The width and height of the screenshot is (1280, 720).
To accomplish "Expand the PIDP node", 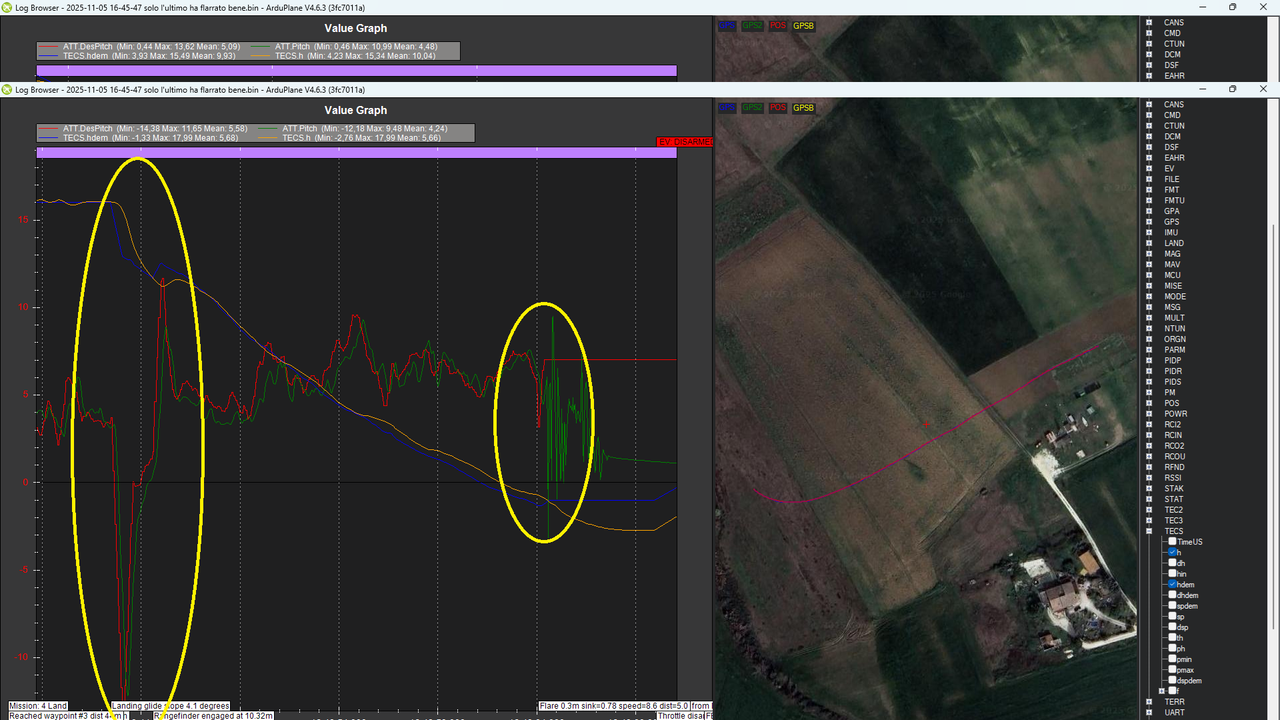I will point(1150,360).
